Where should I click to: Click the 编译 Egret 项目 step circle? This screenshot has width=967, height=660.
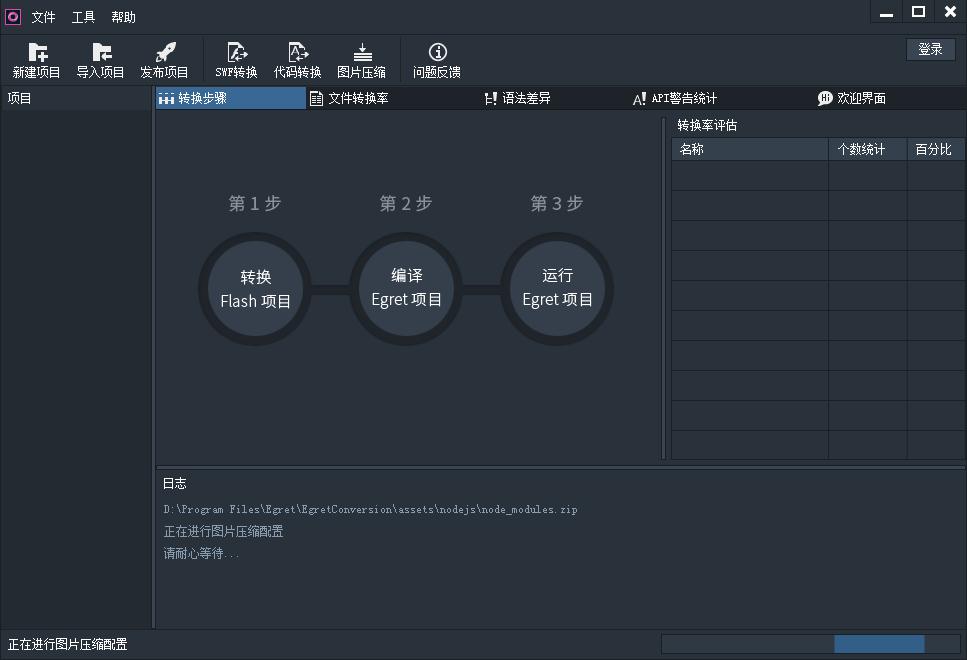pyautogui.click(x=406, y=288)
